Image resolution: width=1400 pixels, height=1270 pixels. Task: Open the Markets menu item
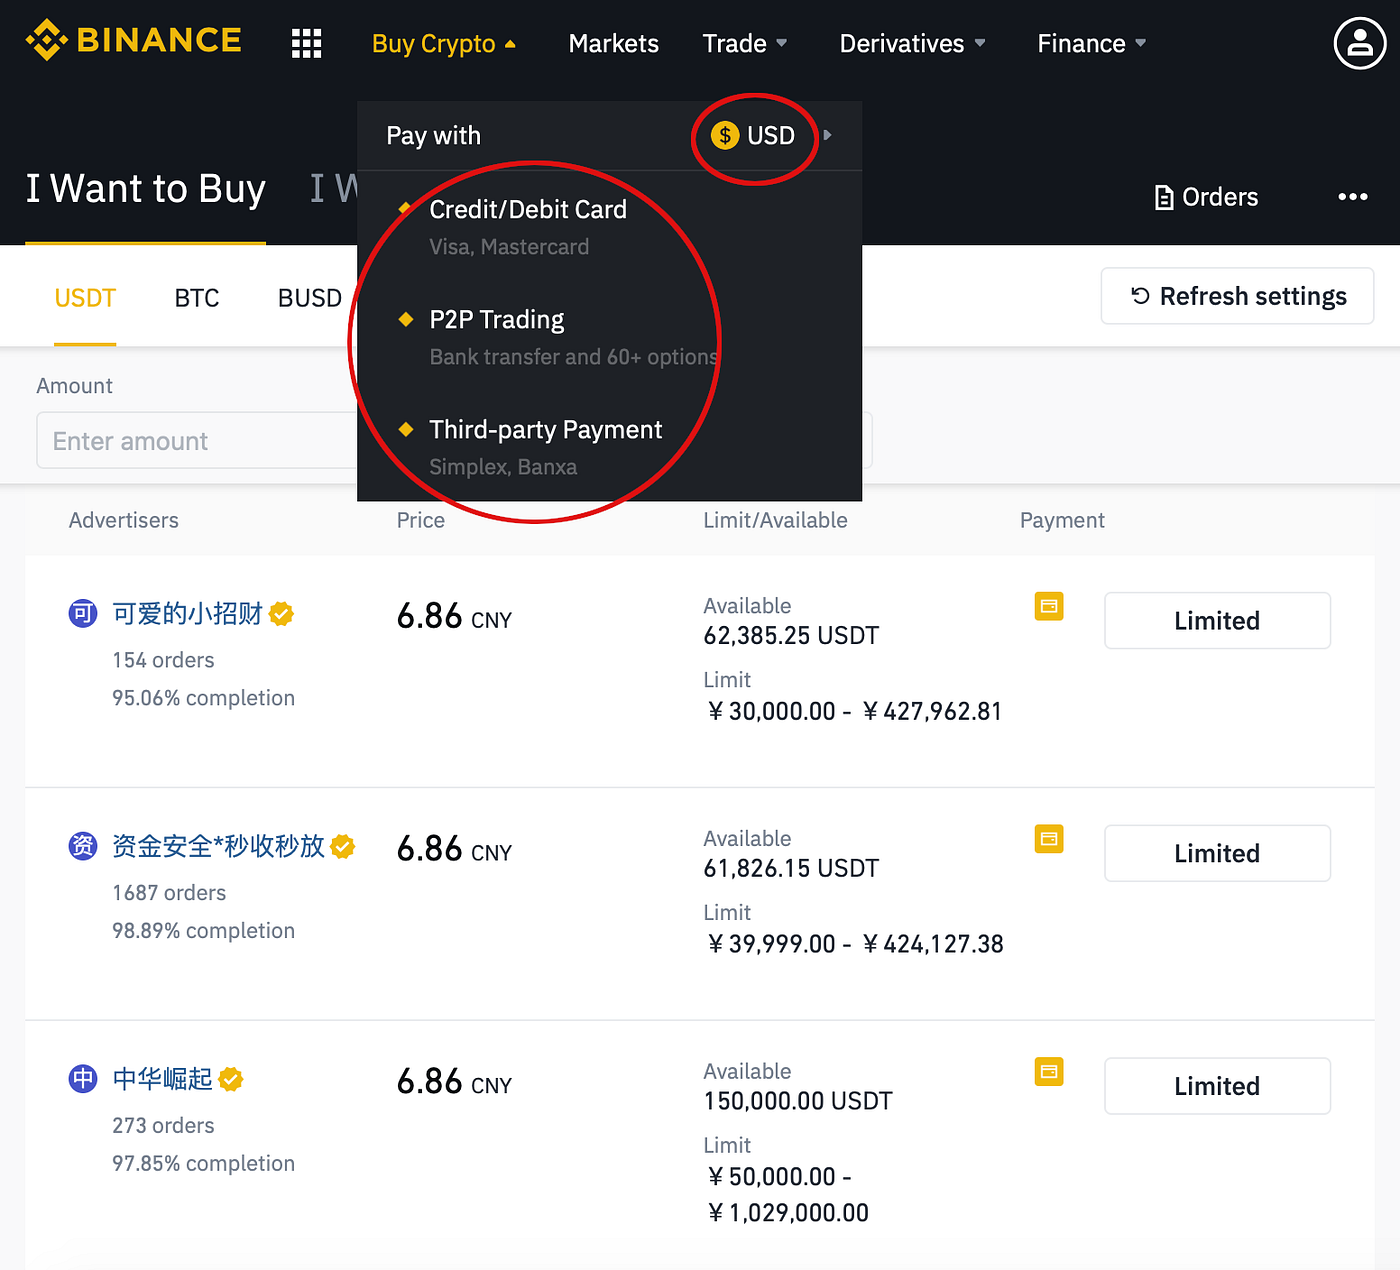tap(613, 43)
